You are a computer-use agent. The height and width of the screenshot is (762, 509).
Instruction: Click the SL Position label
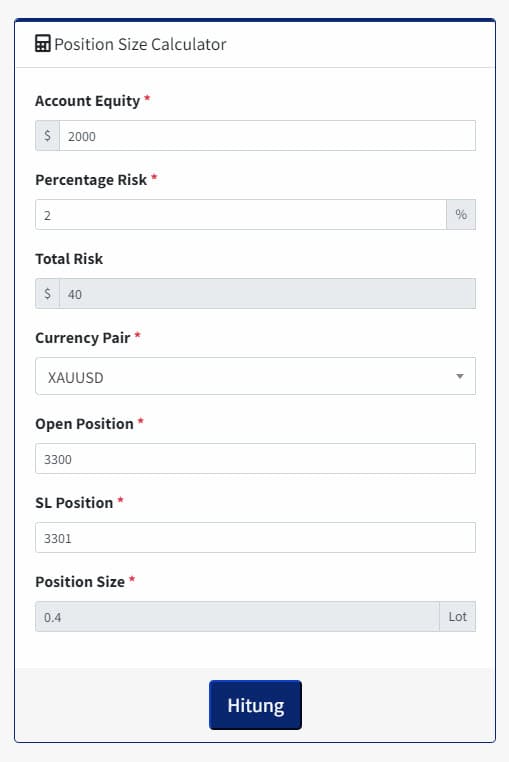[x=74, y=503]
